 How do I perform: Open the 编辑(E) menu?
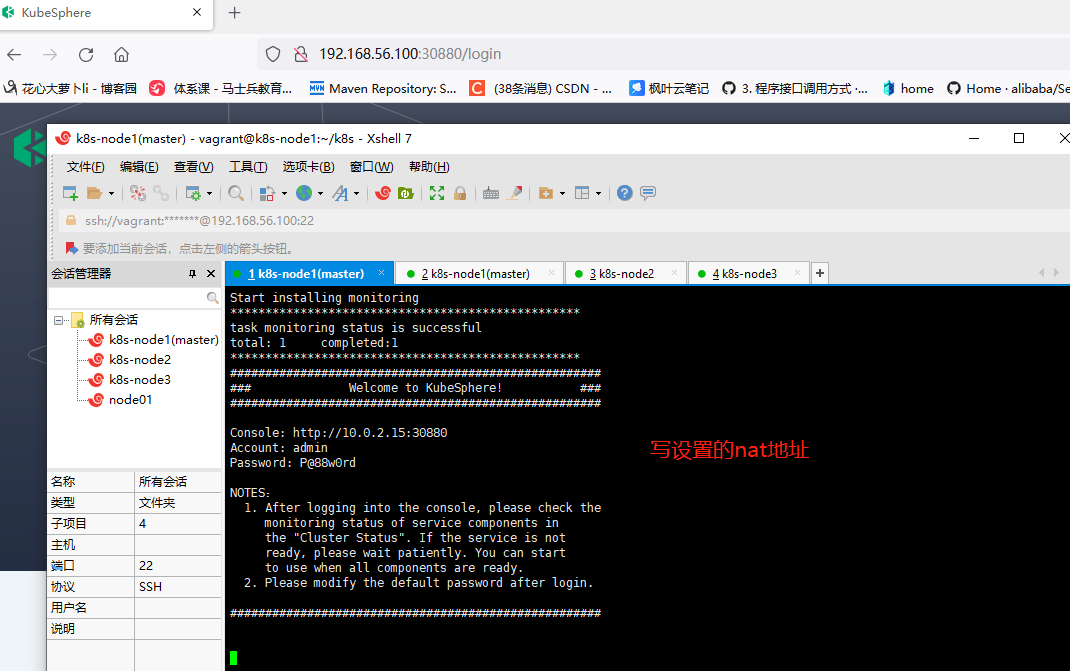click(x=139, y=167)
